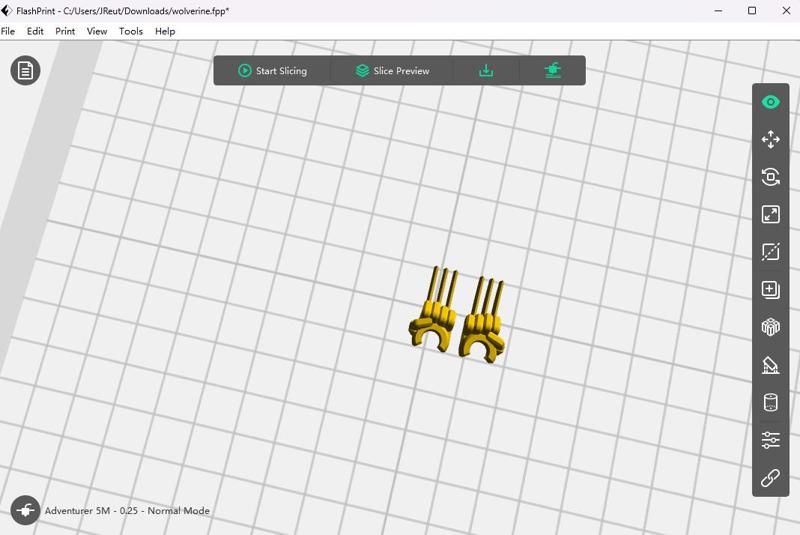This screenshot has height=535, width=800.
Task: Open the Print menu
Action: click(x=65, y=31)
